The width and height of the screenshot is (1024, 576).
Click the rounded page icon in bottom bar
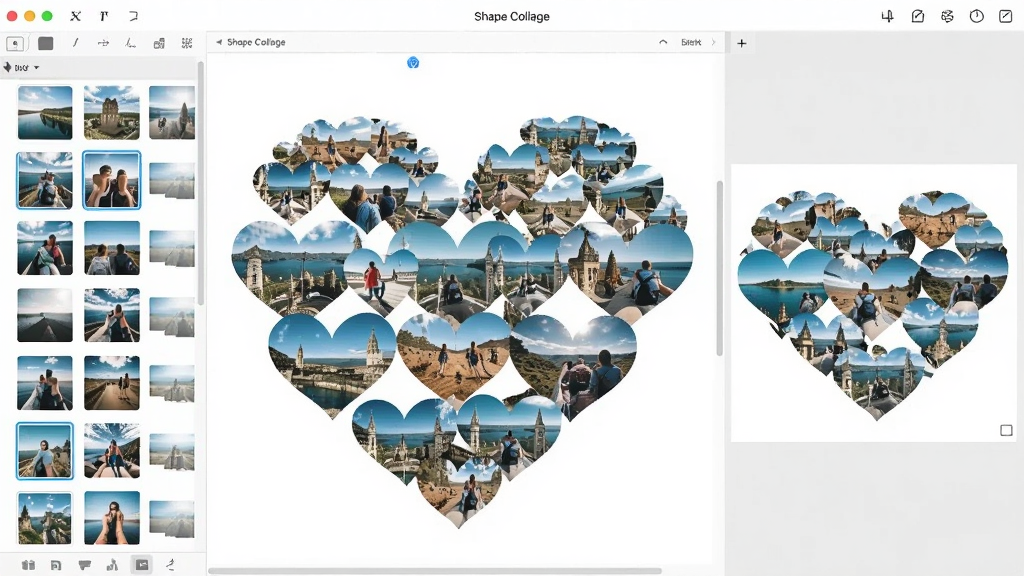(x=56, y=565)
